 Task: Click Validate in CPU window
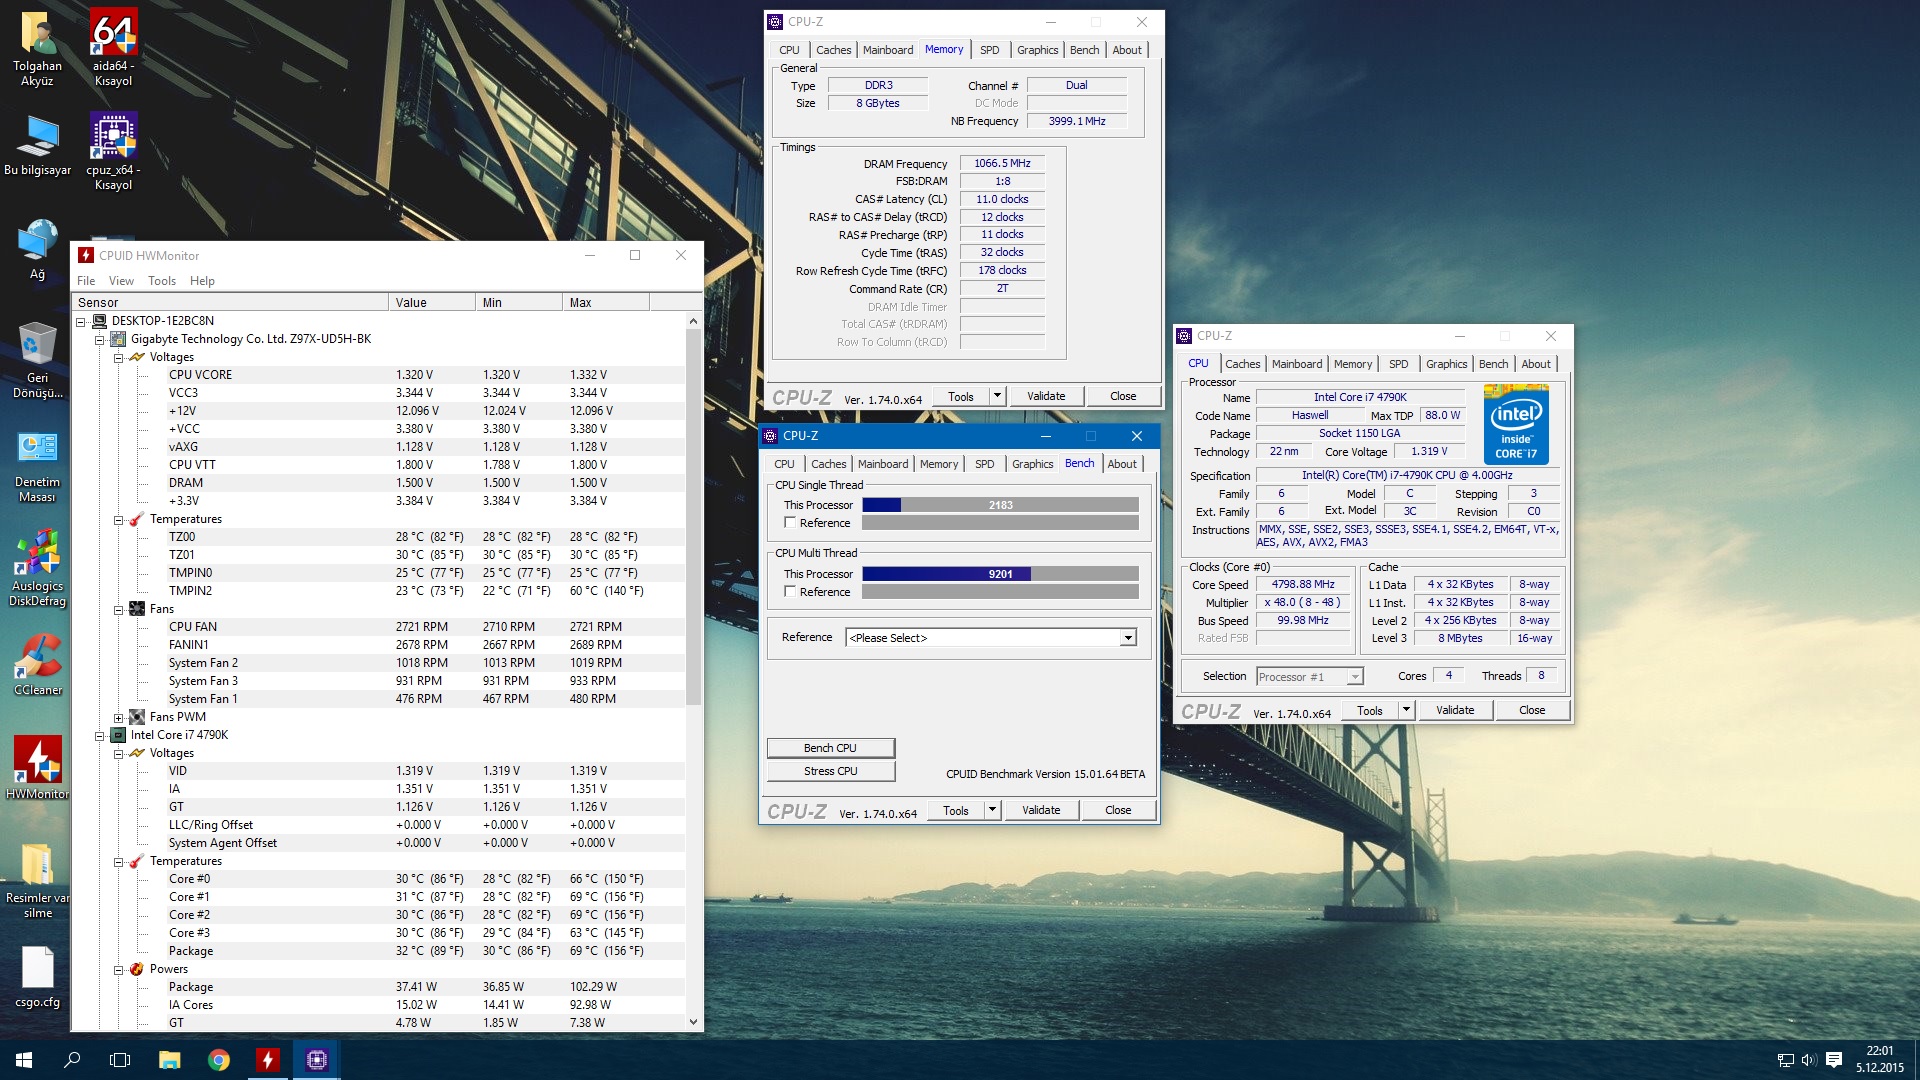(1455, 710)
